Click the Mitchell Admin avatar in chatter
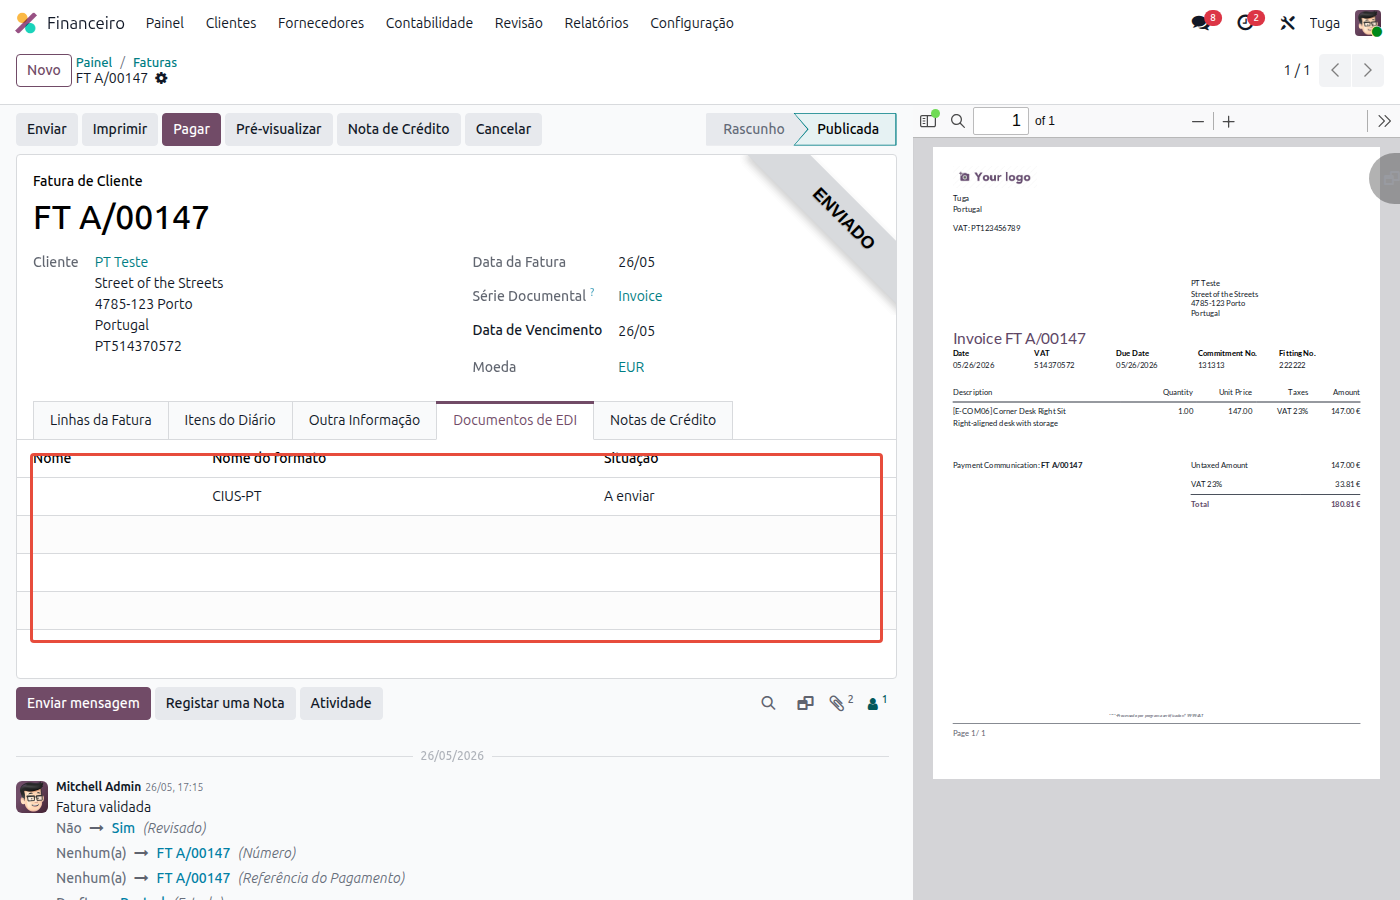This screenshot has height=900, width=1400. pyautogui.click(x=32, y=797)
